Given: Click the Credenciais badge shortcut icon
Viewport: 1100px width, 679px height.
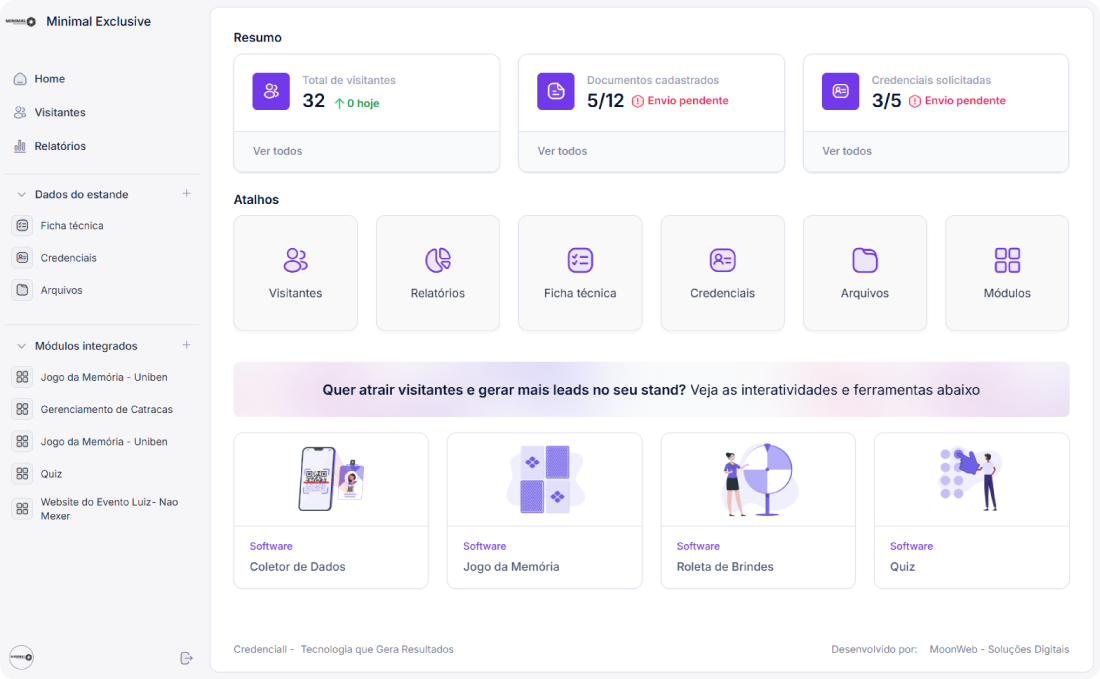Looking at the screenshot, I should pyautogui.click(x=722, y=260).
